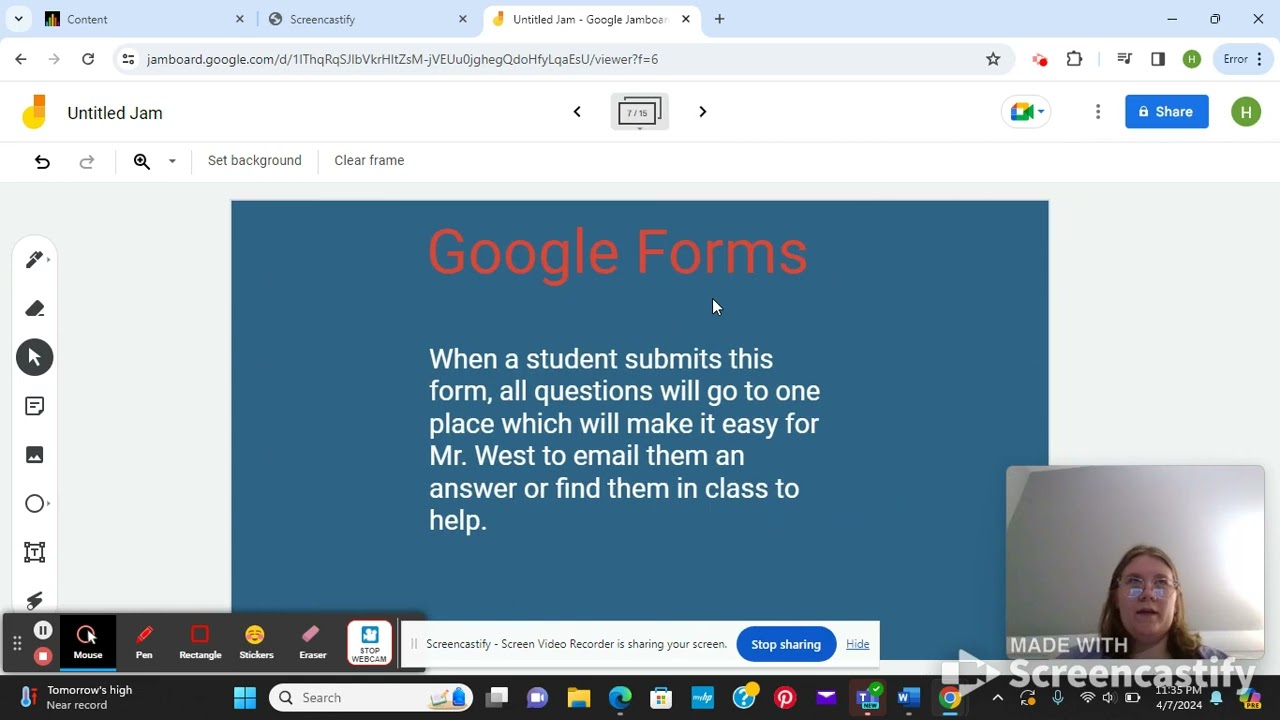The image size is (1280, 720).
Task: Select the Untitled Jam browser tab
Action: click(x=590, y=19)
